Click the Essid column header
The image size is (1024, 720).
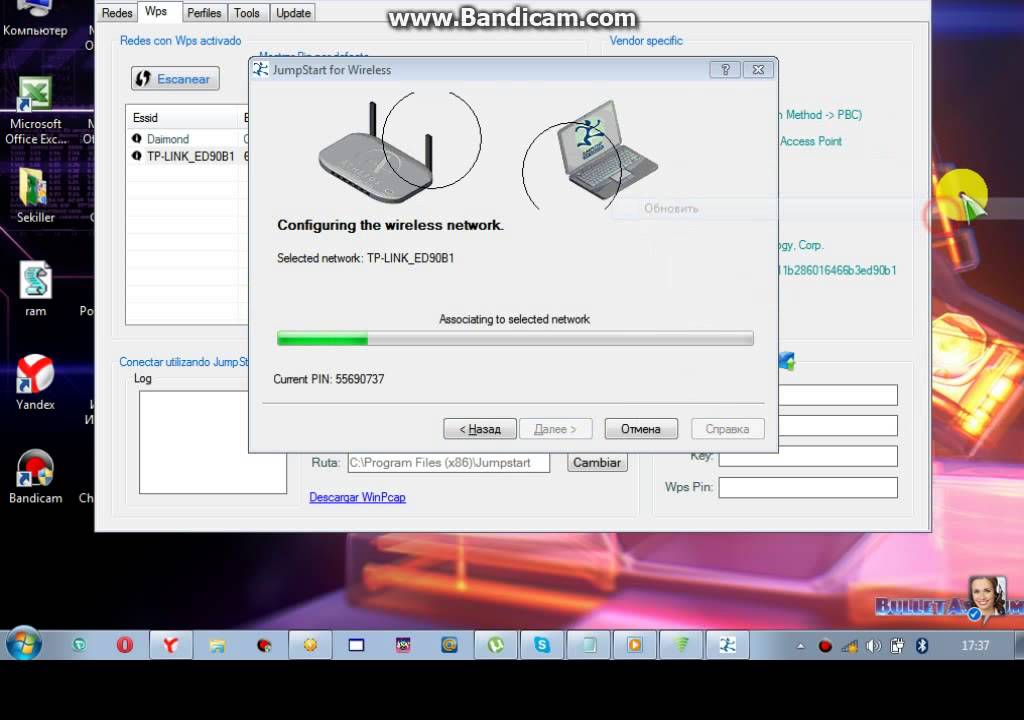183,118
